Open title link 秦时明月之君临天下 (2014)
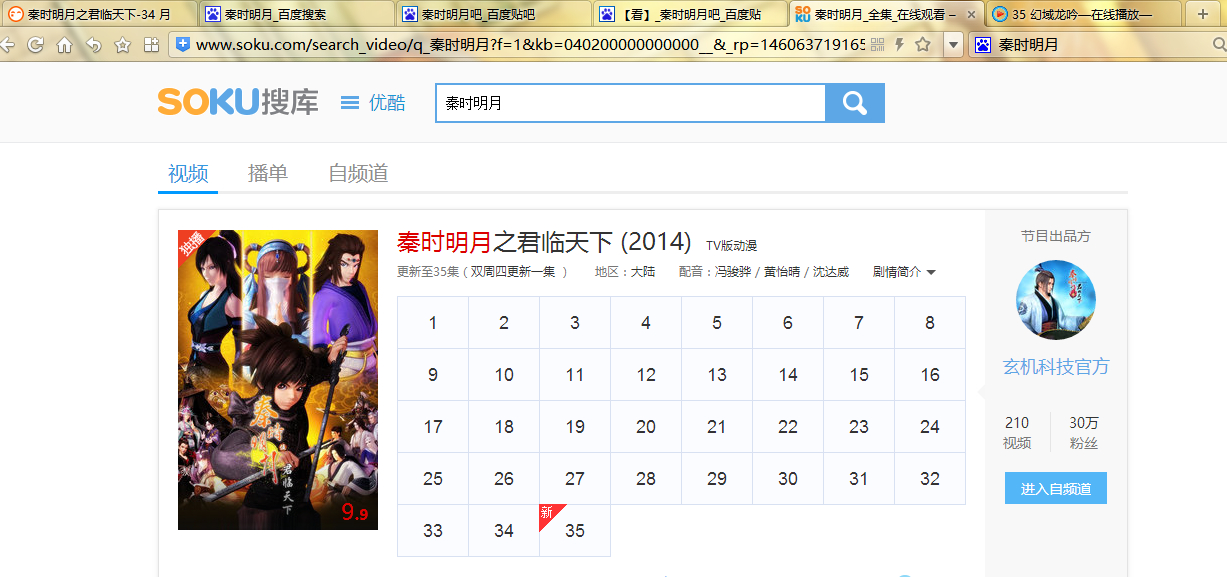This screenshot has width=1227, height=577. [544, 242]
